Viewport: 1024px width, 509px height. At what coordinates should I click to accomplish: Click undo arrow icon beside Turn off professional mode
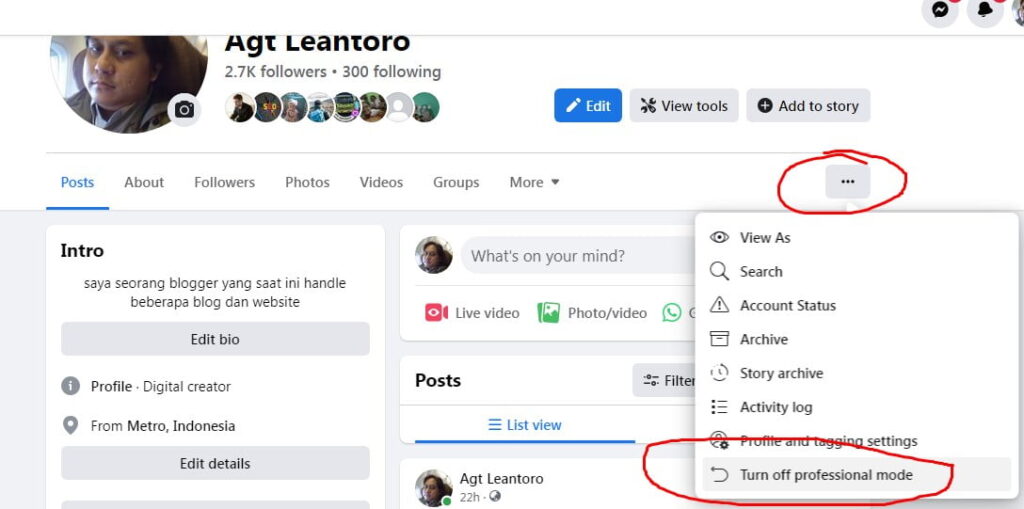719,475
